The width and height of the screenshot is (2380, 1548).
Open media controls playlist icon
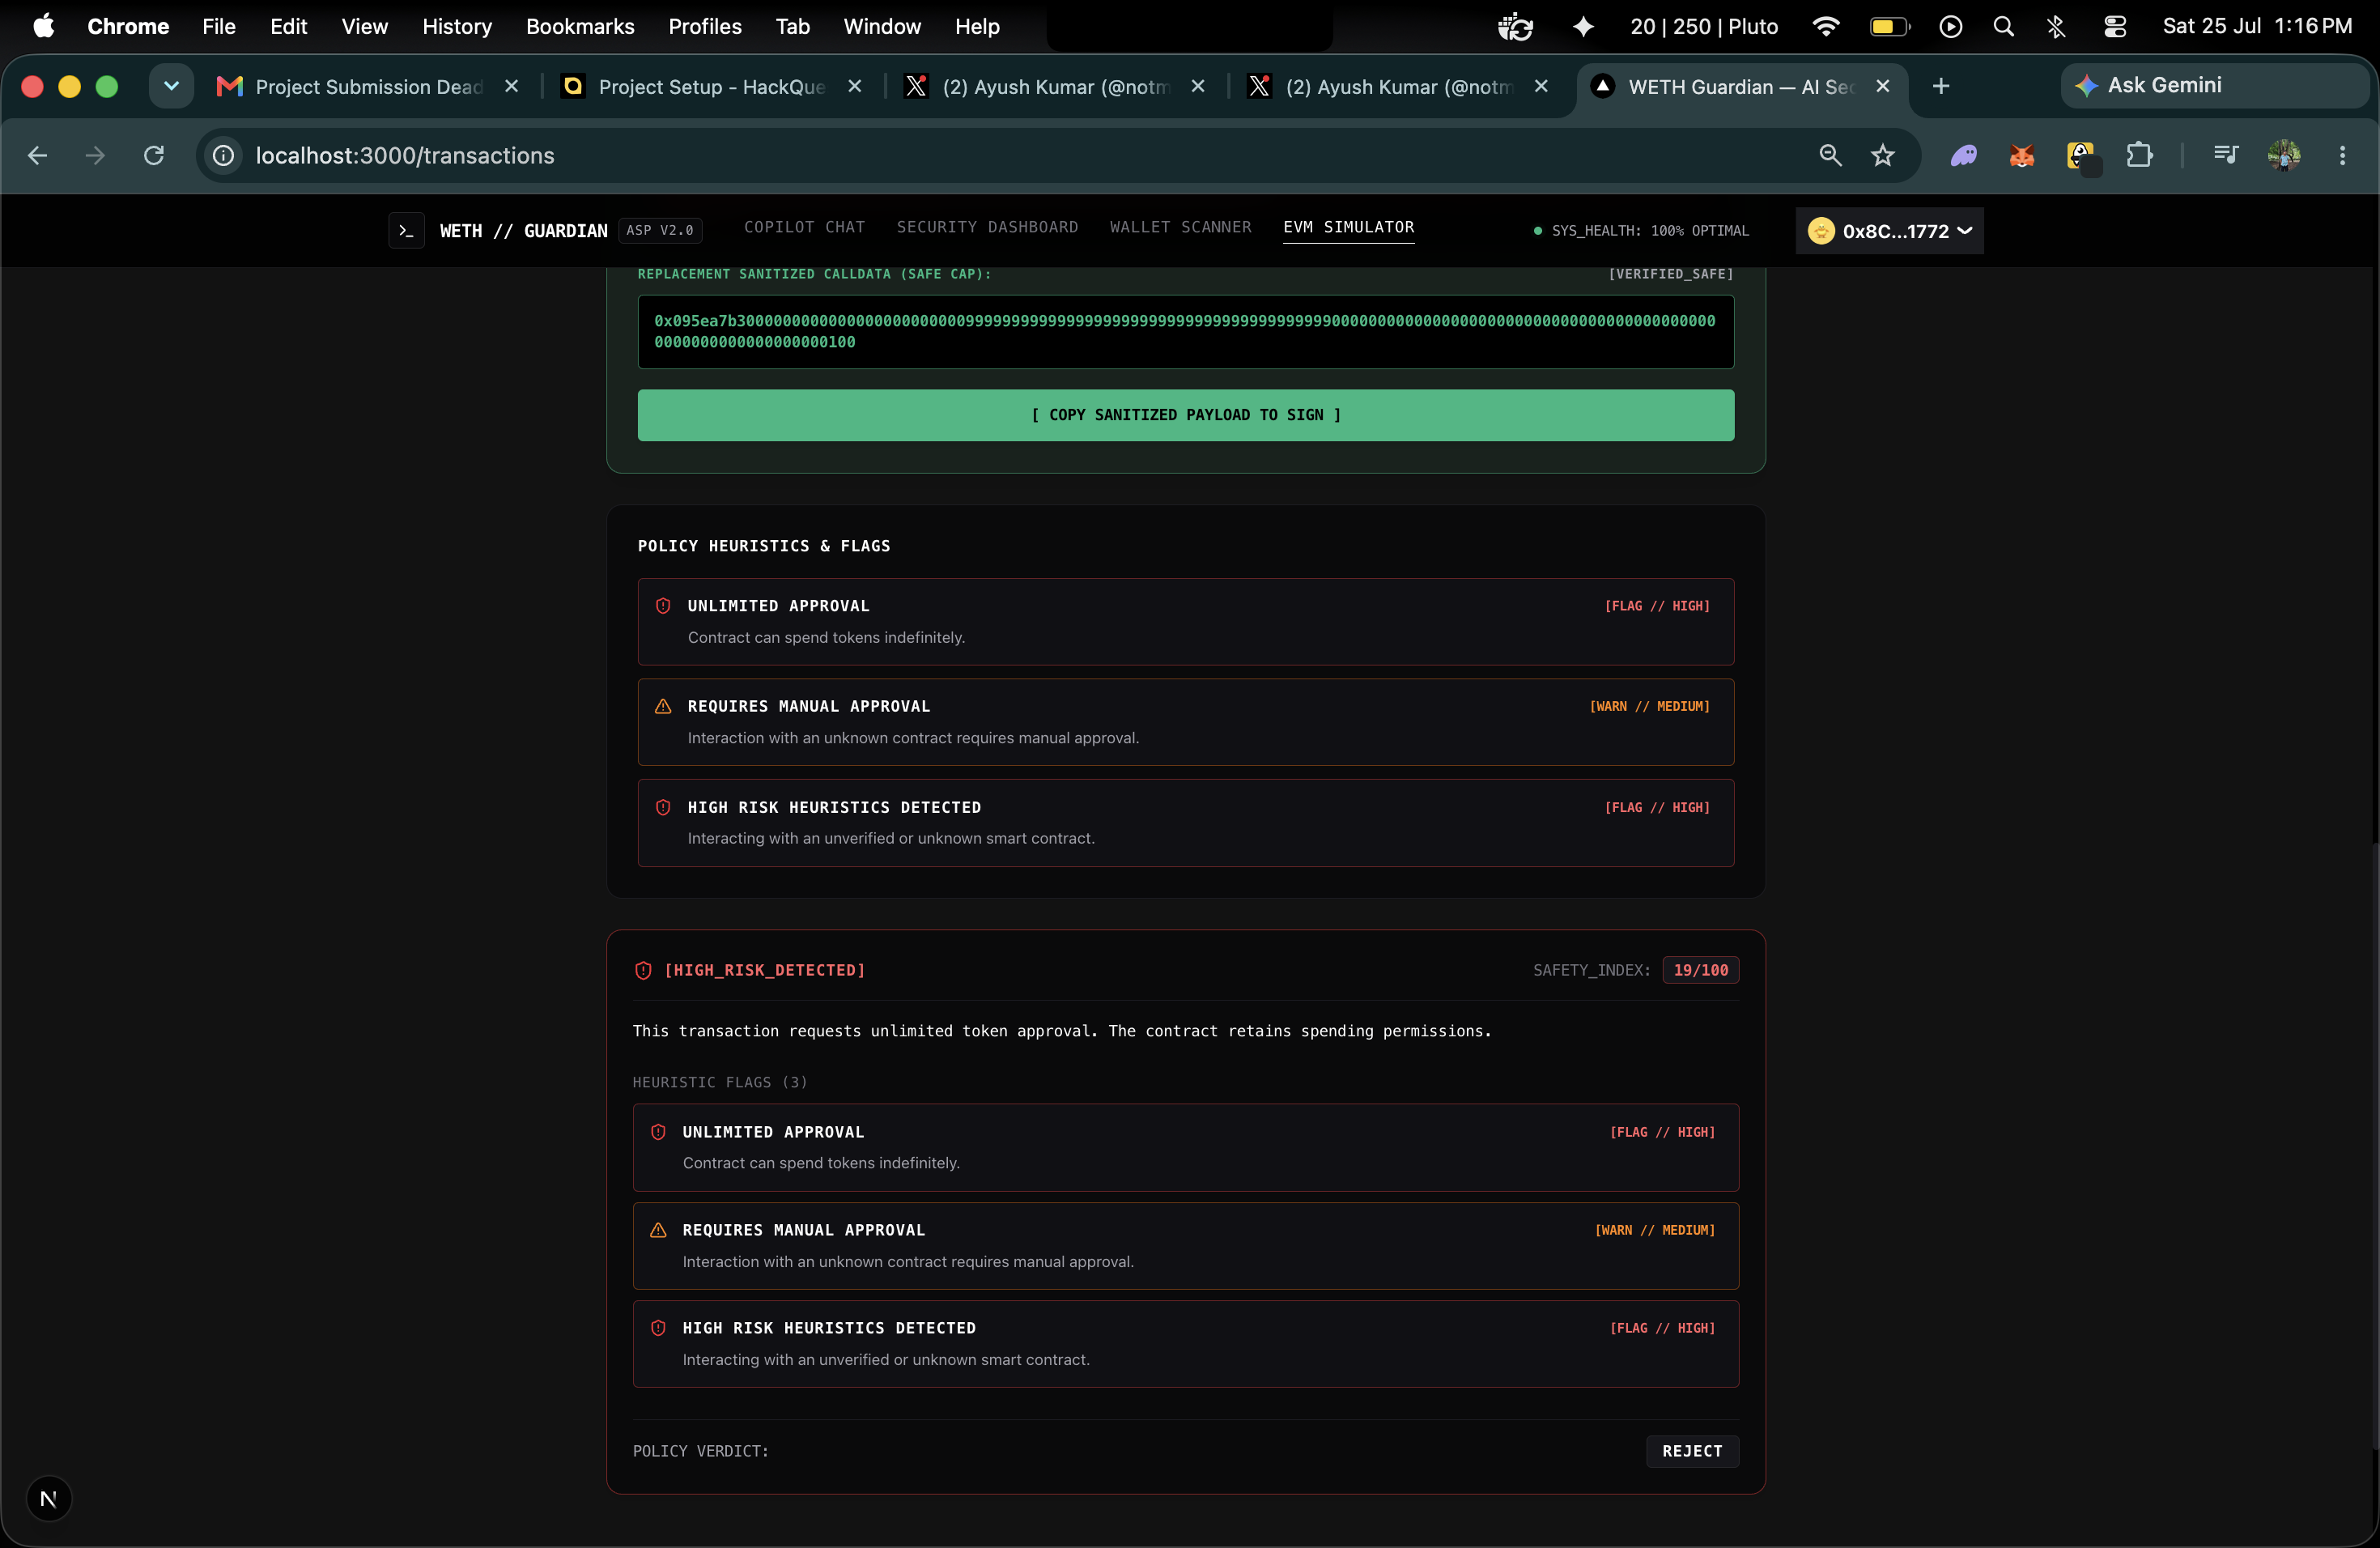pyautogui.click(x=2225, y=155)
